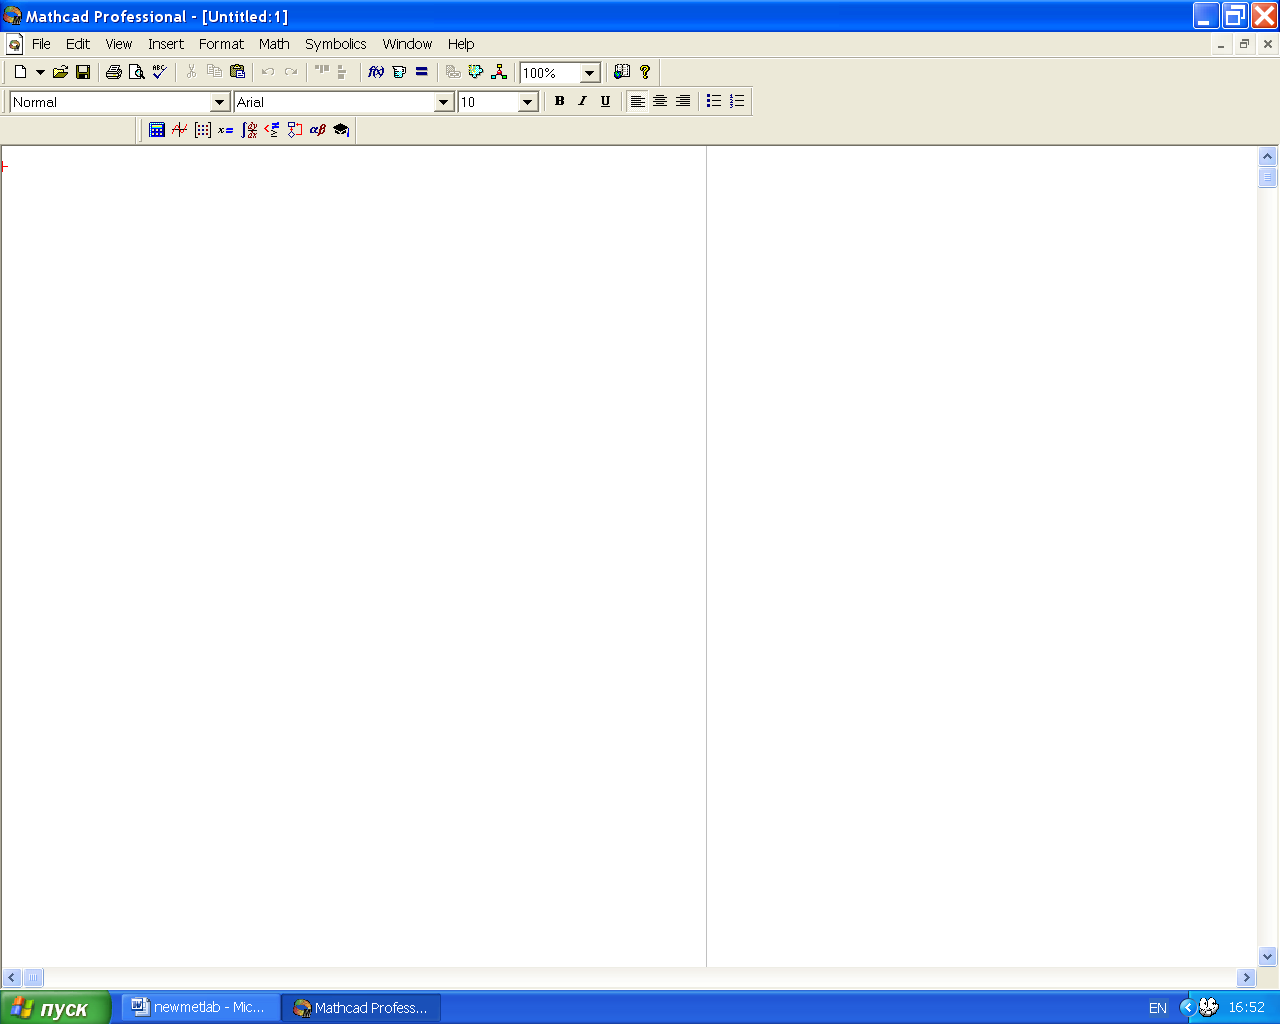Screen dimensions: 1280x1024
Task: Click the Calculate equals icon
Action: pyautogui.click(x=422, y=72)
